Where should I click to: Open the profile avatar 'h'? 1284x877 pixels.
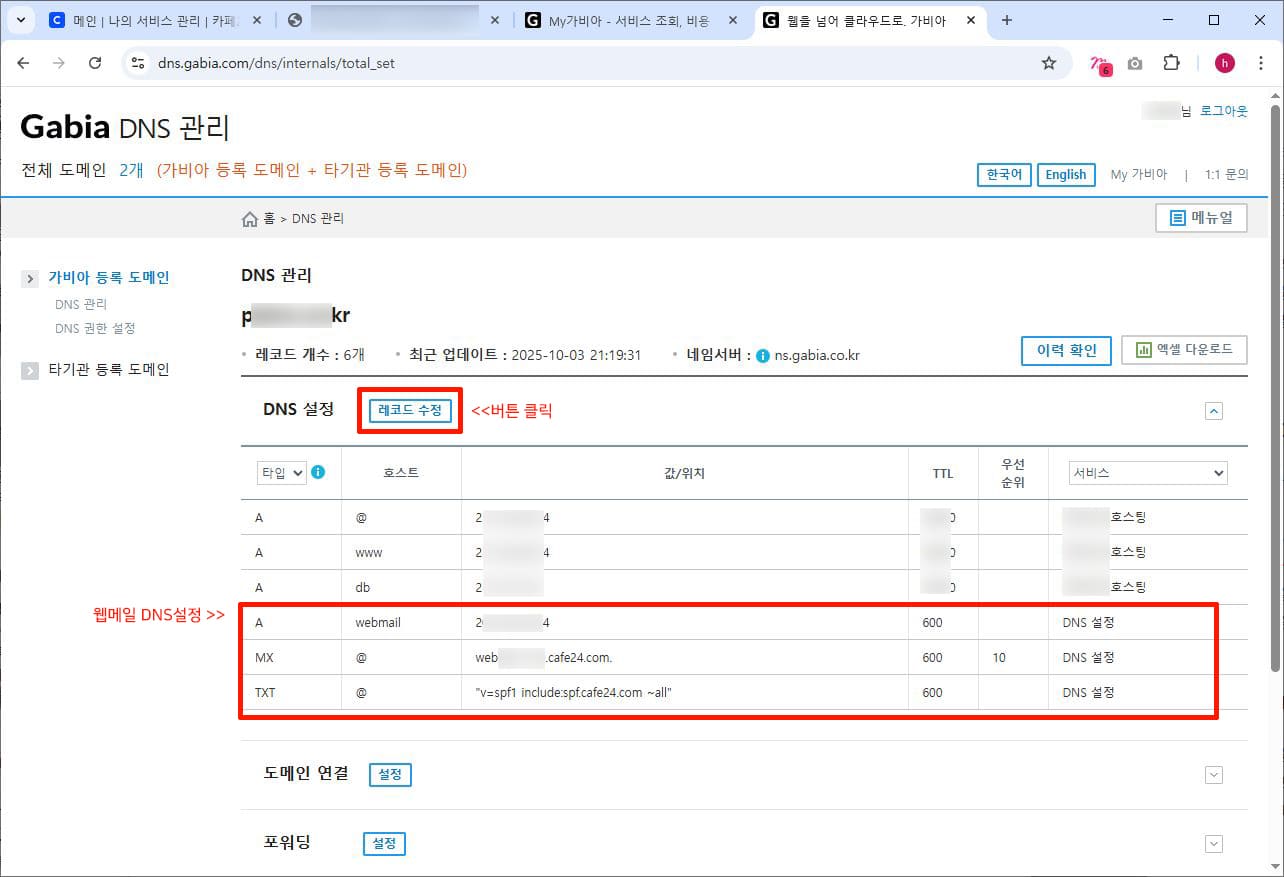point(1225,63)
